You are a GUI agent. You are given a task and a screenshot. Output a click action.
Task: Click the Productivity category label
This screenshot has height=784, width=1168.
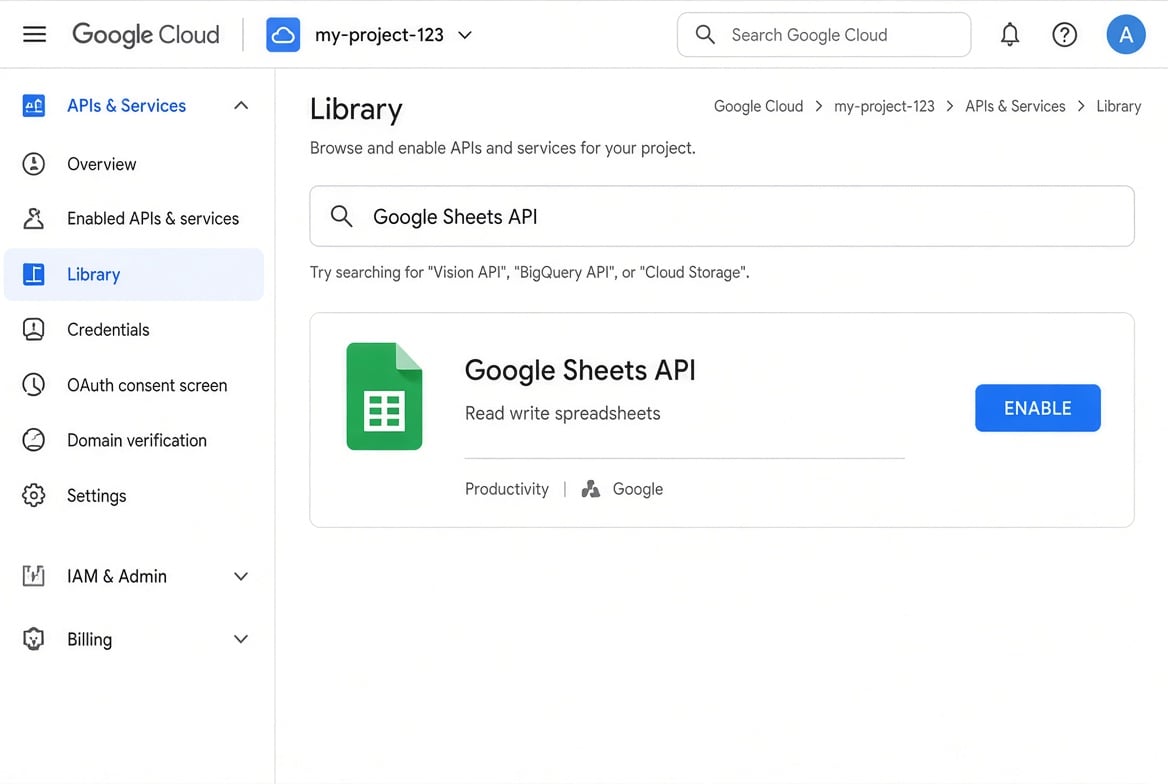(x=507, y=489)
